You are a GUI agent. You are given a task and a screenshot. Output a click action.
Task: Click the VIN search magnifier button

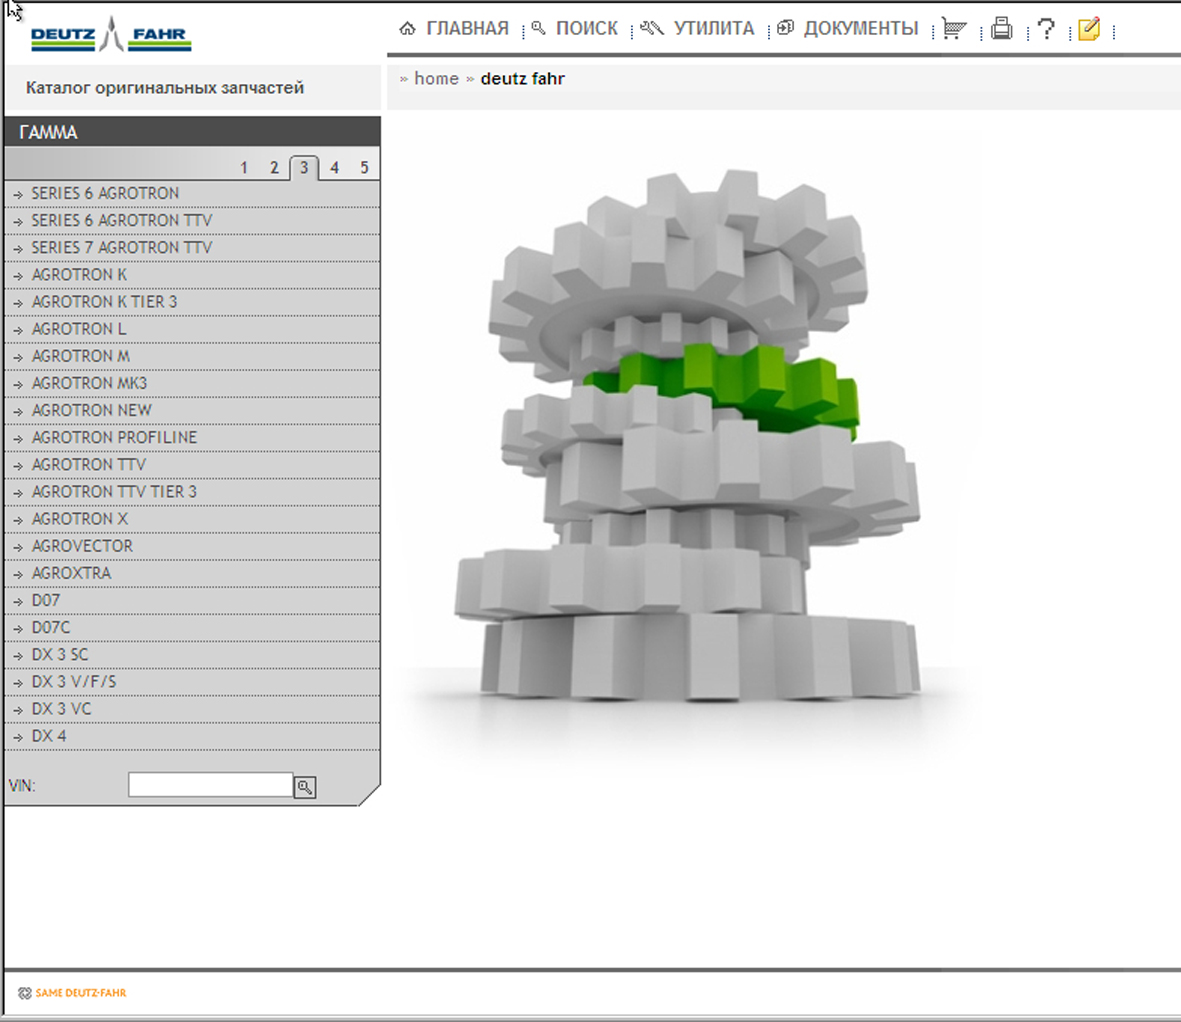[305, 787]
